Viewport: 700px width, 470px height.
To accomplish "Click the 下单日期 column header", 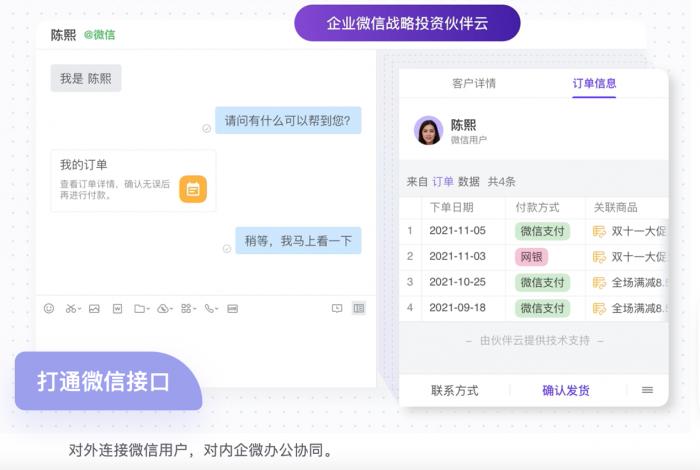I will [x=451, y=208].
